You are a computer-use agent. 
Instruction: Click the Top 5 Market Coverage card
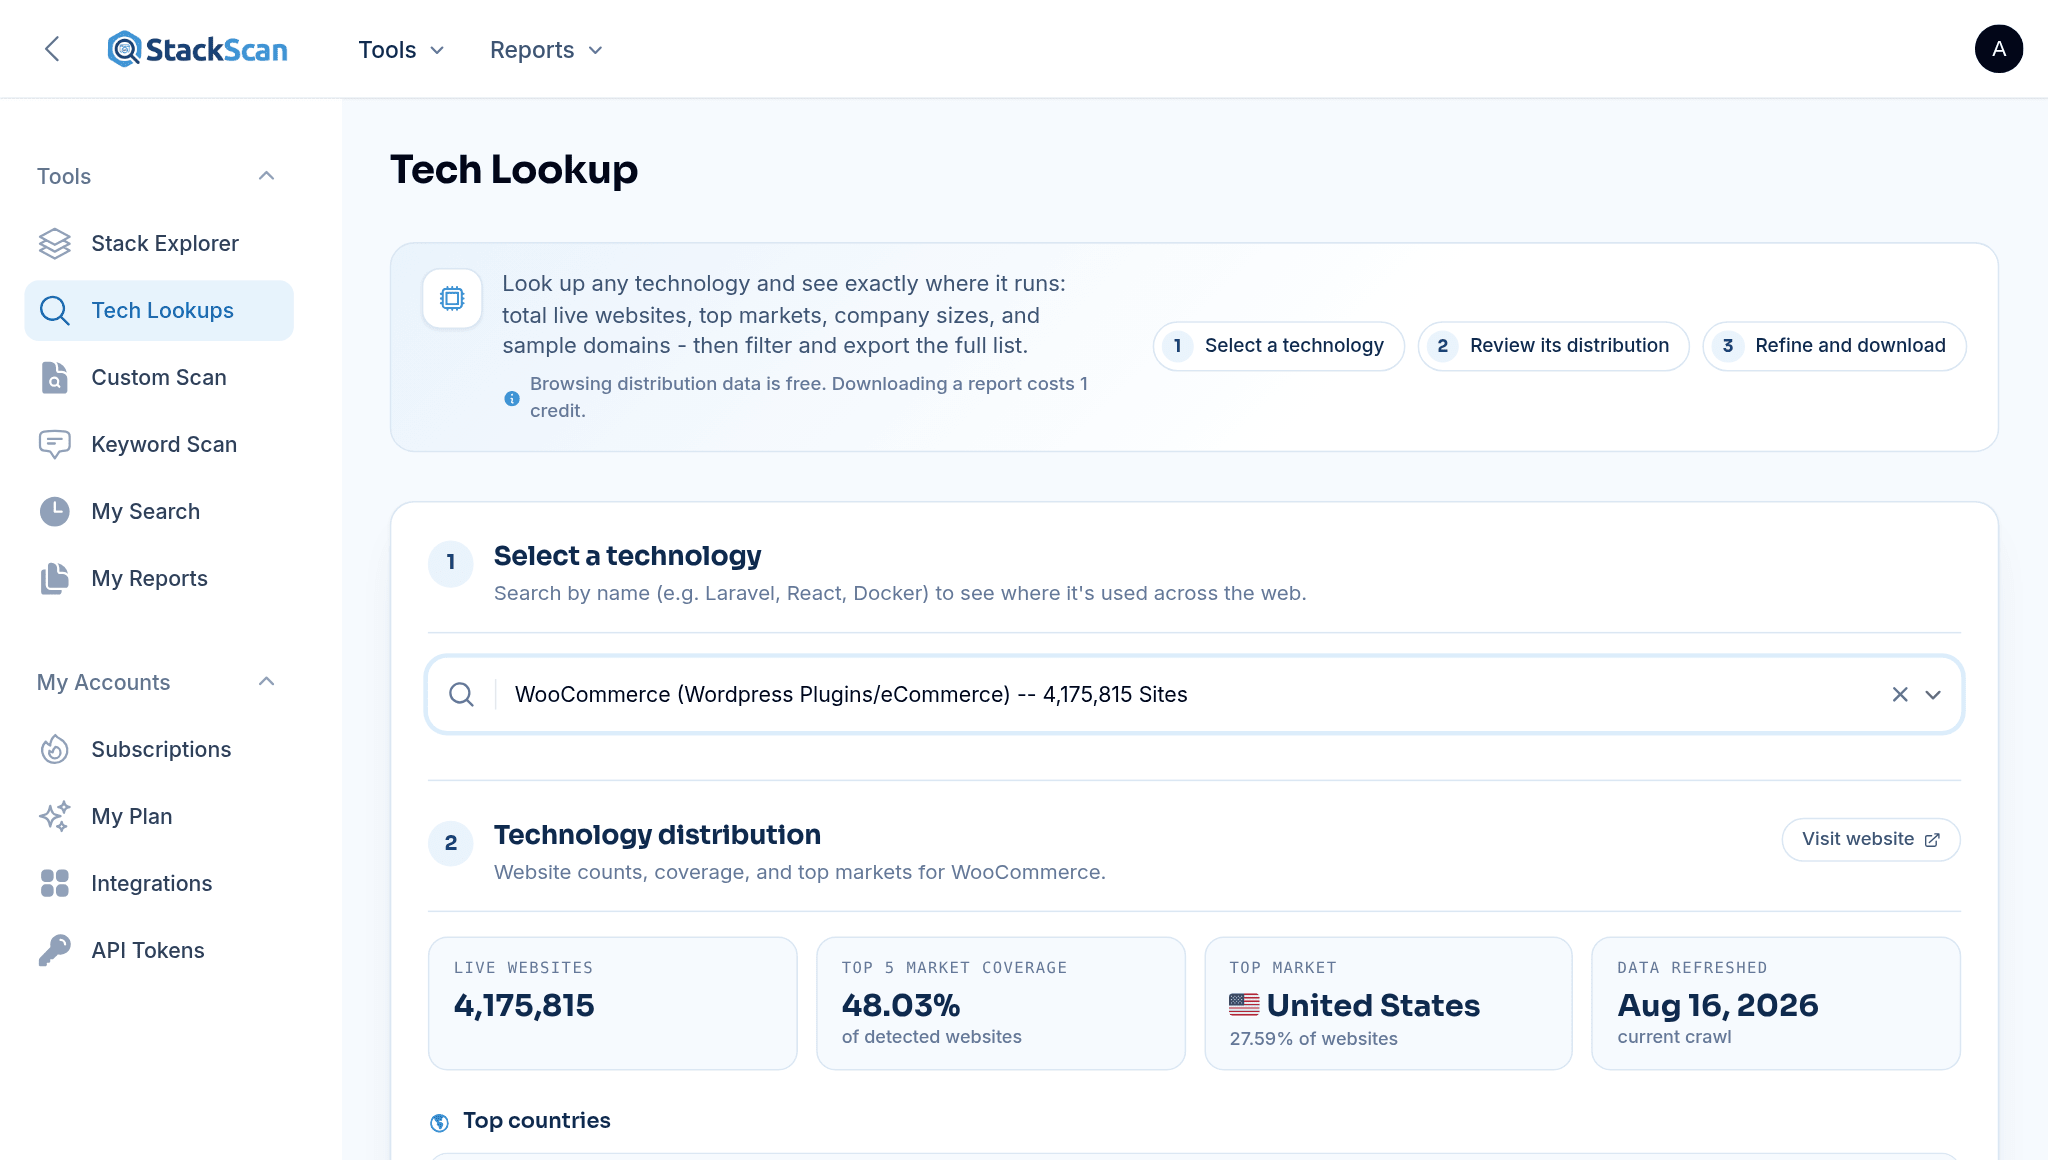click(x=1000, y=1003)
